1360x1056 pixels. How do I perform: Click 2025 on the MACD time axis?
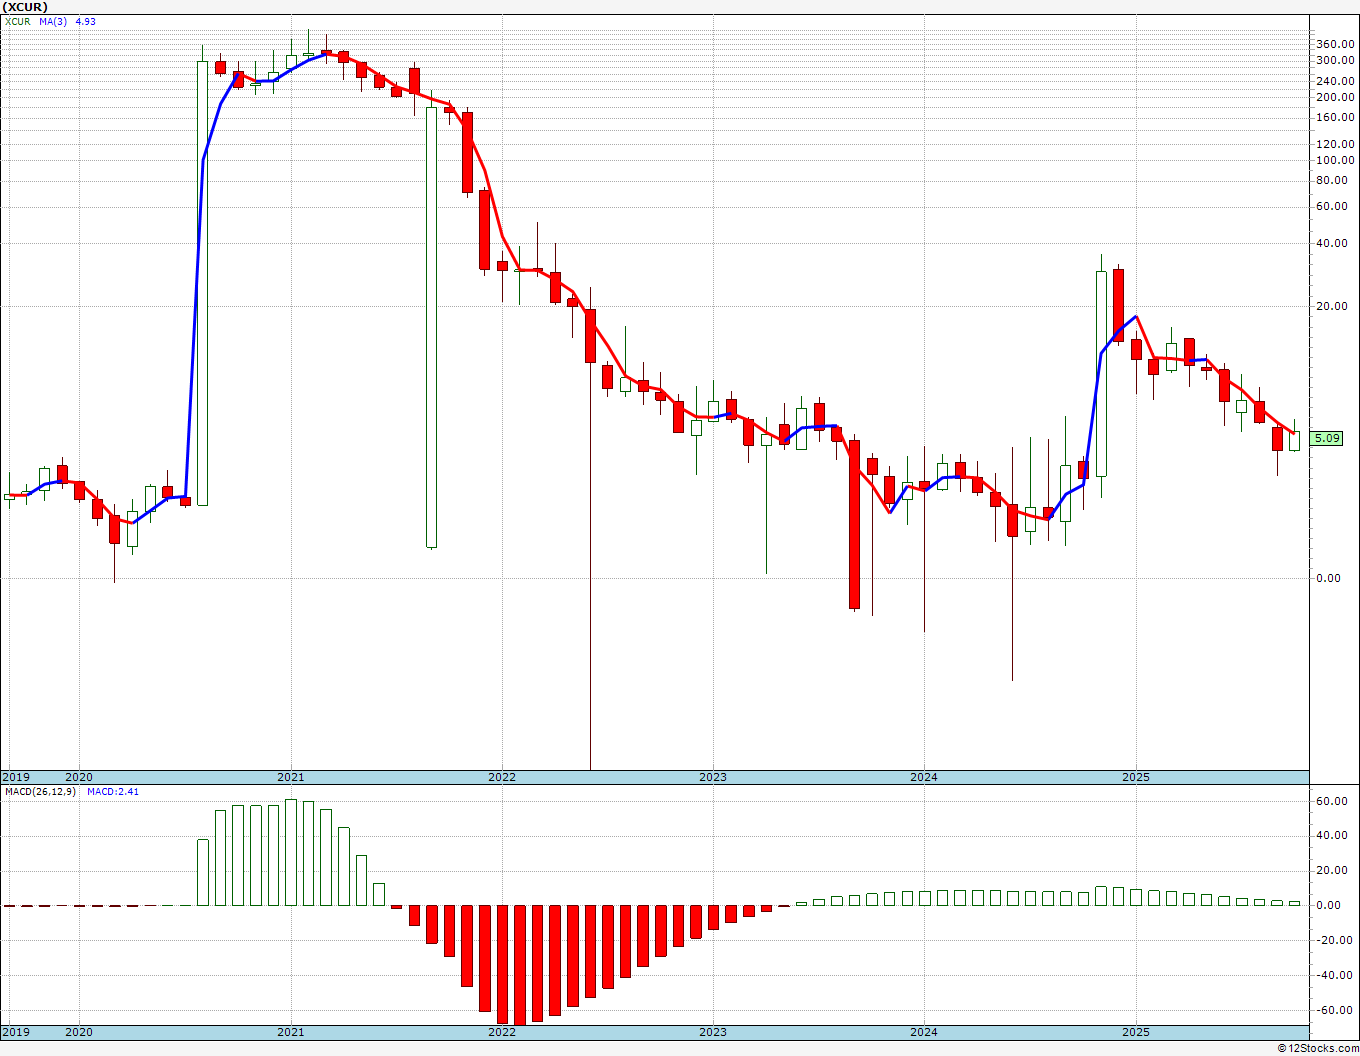pyautogui.click(x=1135, y=1032)
